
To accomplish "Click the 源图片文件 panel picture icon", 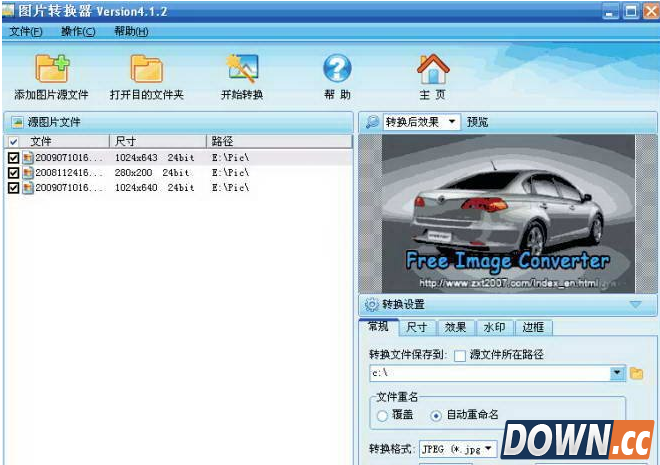I will click(17, 122).
